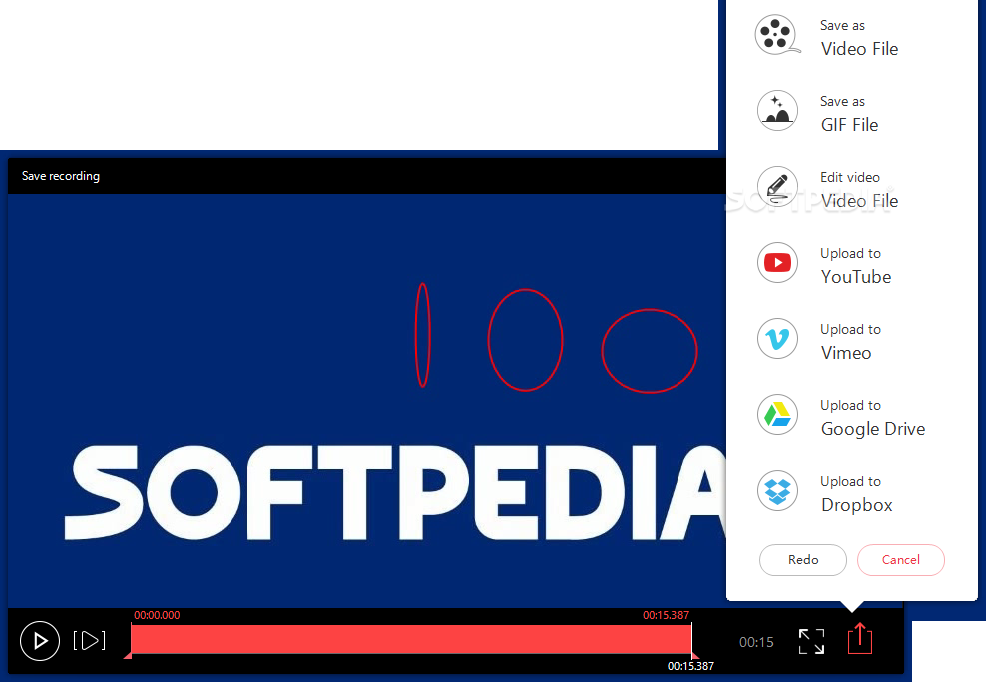Select Upload to YouTube label

(856, 266)
